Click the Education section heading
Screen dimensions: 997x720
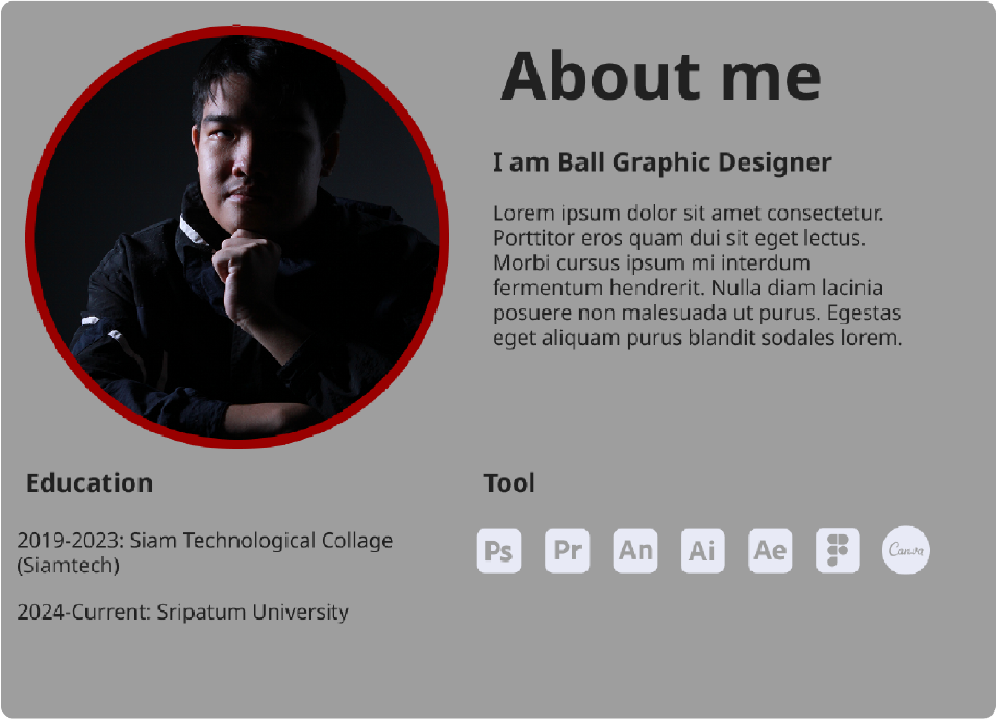click(90, 483)
